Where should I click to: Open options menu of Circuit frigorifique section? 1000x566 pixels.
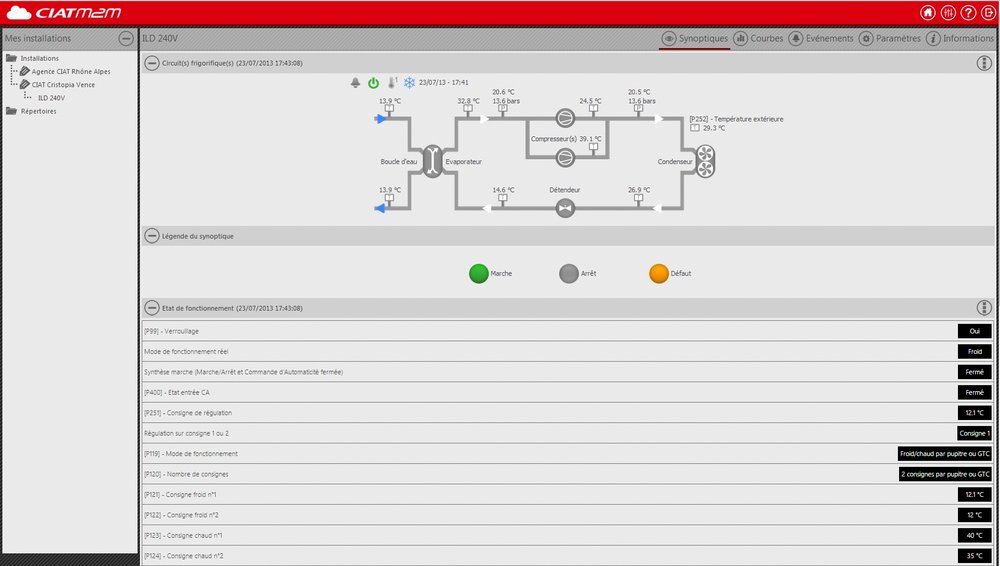[x=984, y=63]
